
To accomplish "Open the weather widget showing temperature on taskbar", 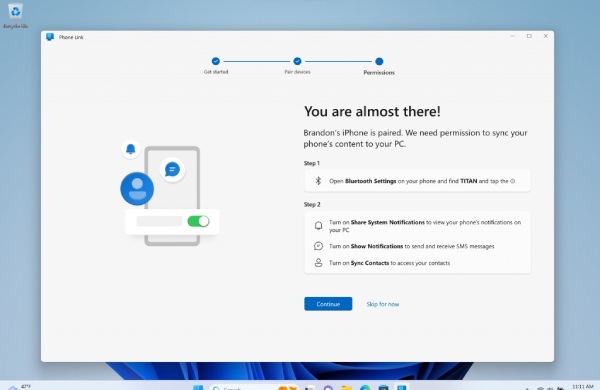I will point(19,387).
